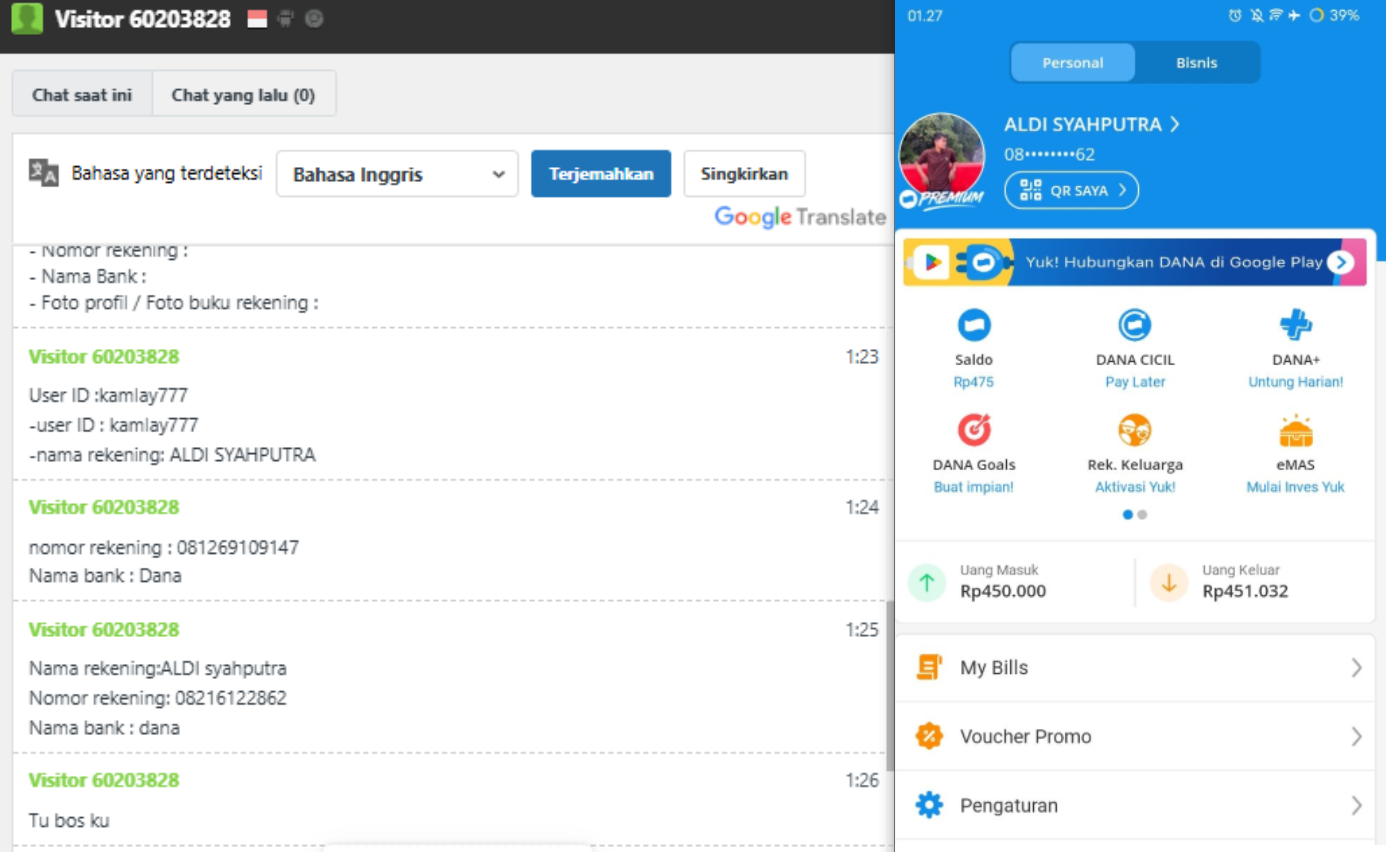This screenshot has width=1386, height=852.
Task: Tap the Rp451.032 Uang Keluar amount
Action: point(1245,591)
